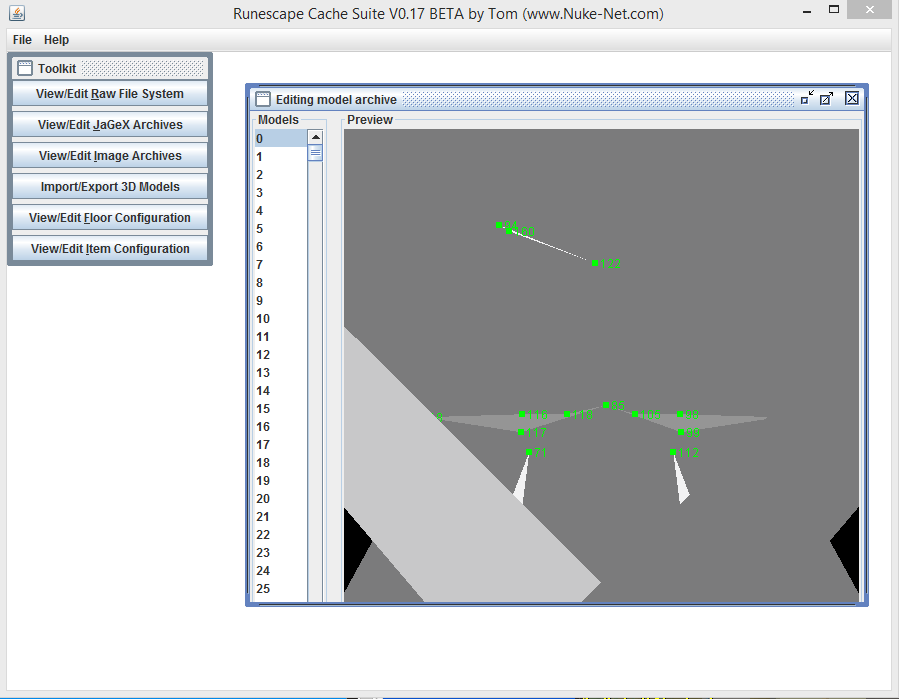Select model 23 in Models list

281,553
